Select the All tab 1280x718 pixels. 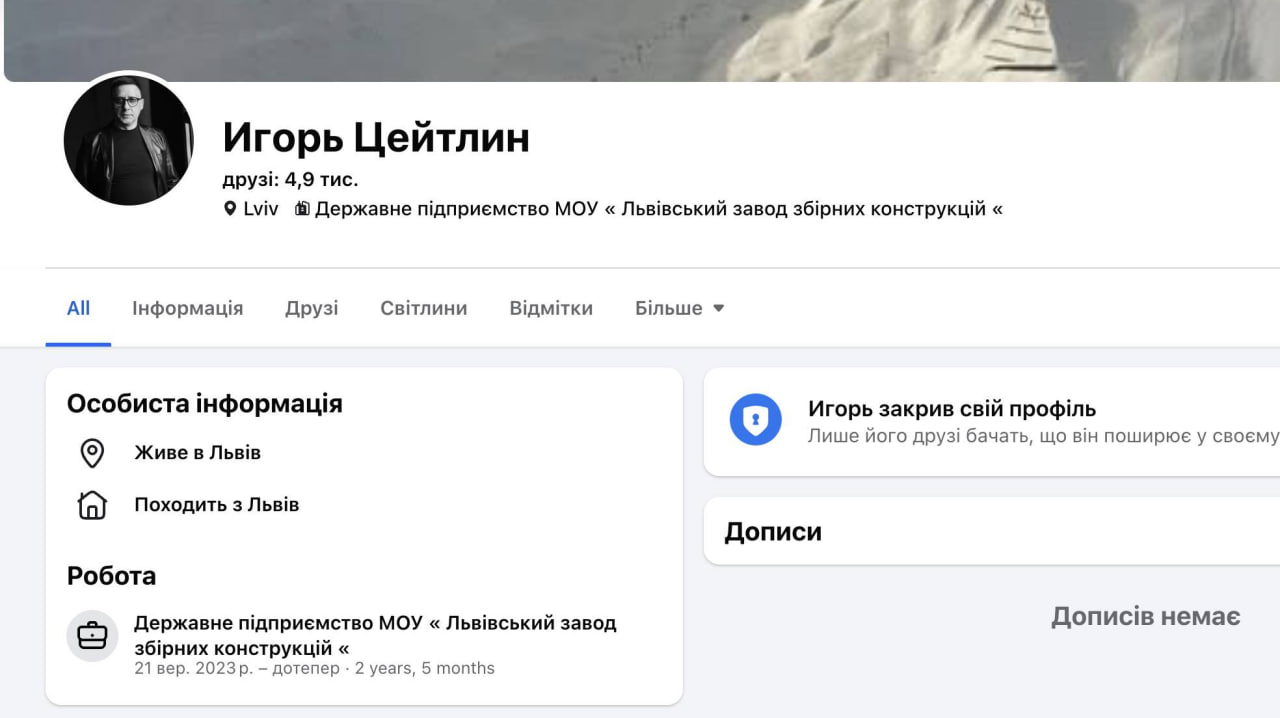(78, 308)
